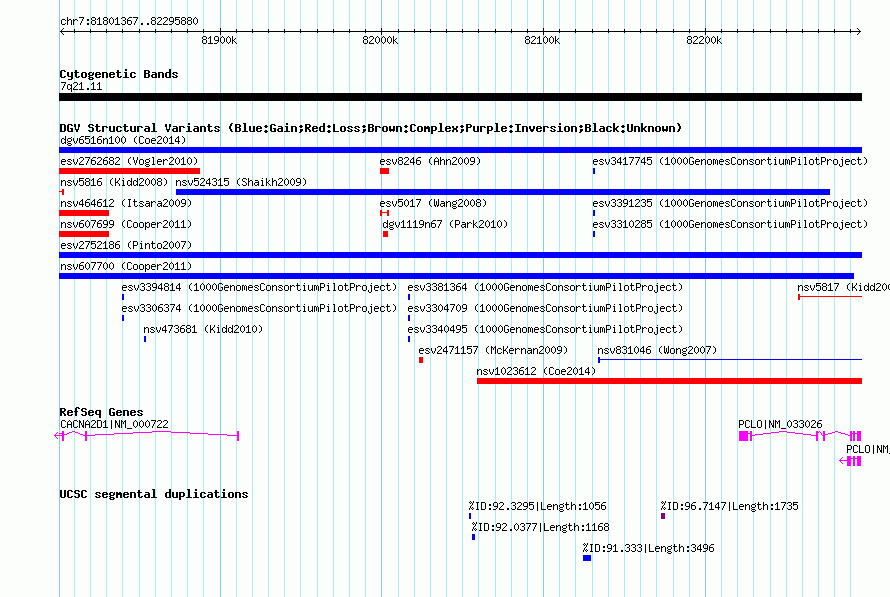Viewport: 890px width, 597px height.
Task: Click the nsv5816 (Kidd2008) variant label
Action: [x=114, y=182]
